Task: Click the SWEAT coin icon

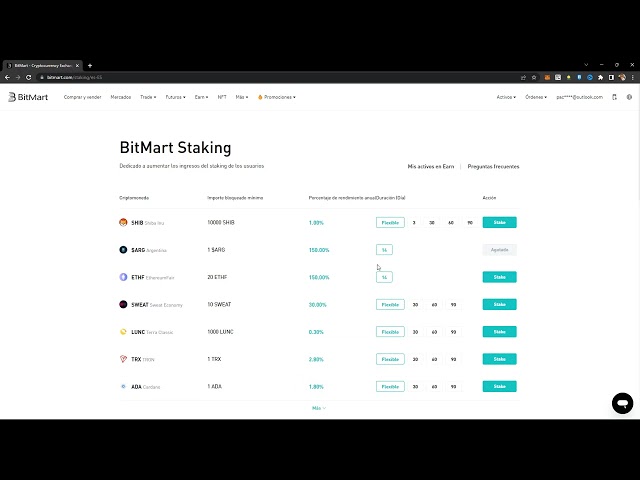Action: pos(123,304)
